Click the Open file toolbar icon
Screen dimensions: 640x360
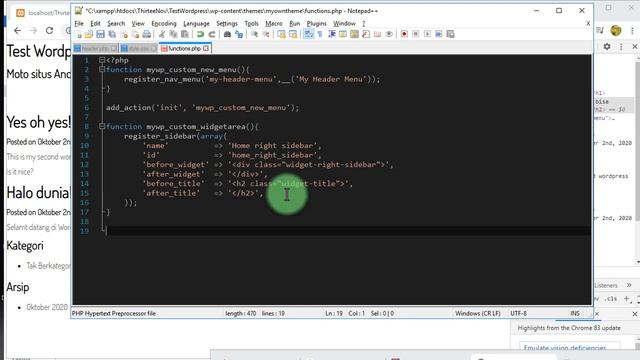pos(89,34)
